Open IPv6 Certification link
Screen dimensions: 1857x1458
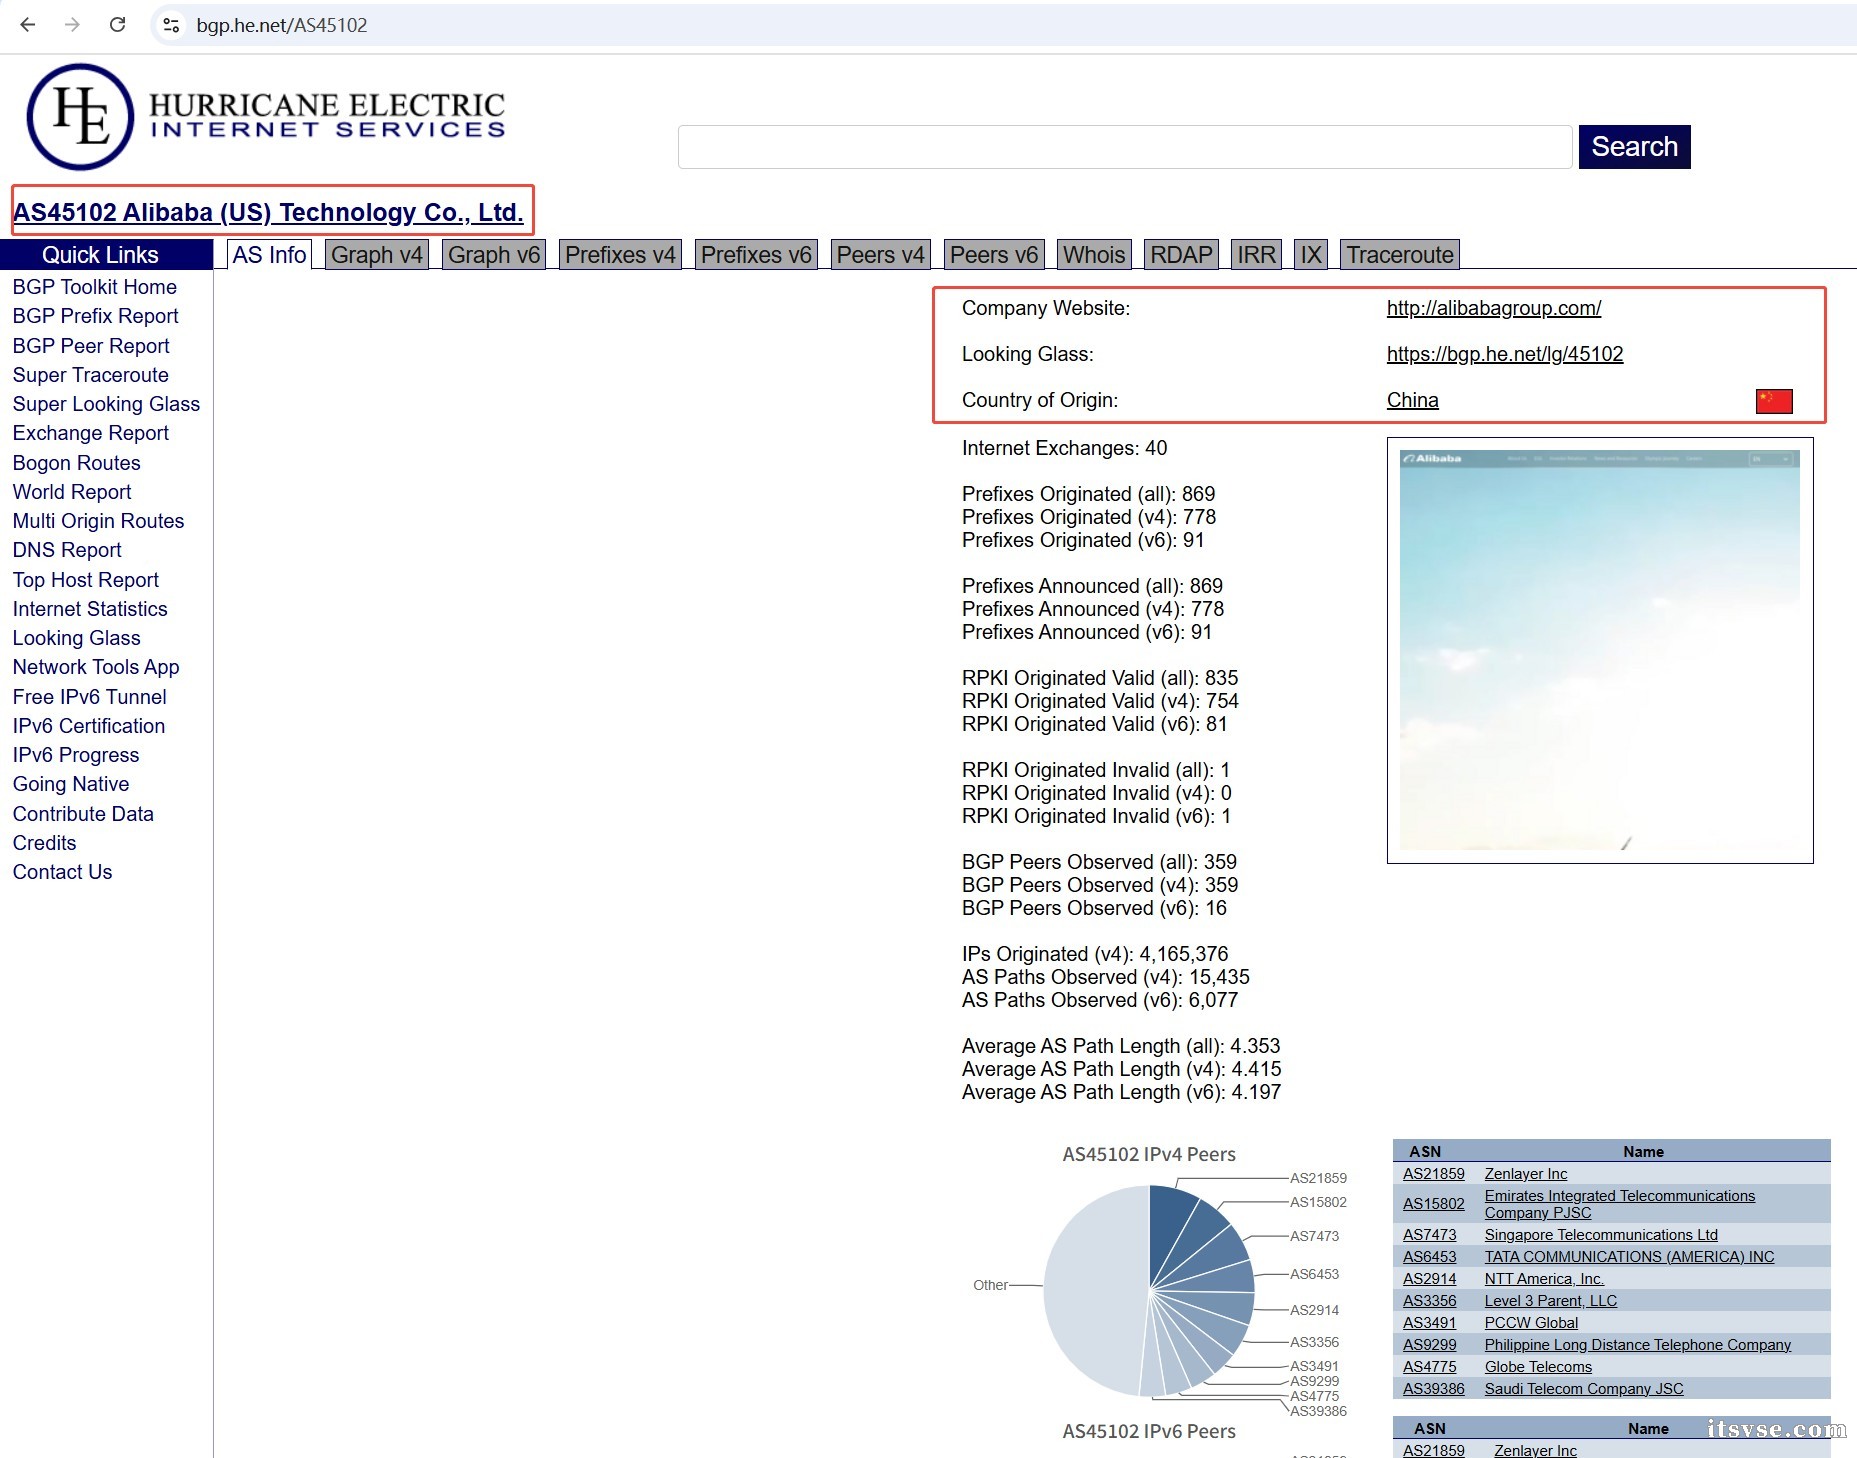tap(89, 726)
